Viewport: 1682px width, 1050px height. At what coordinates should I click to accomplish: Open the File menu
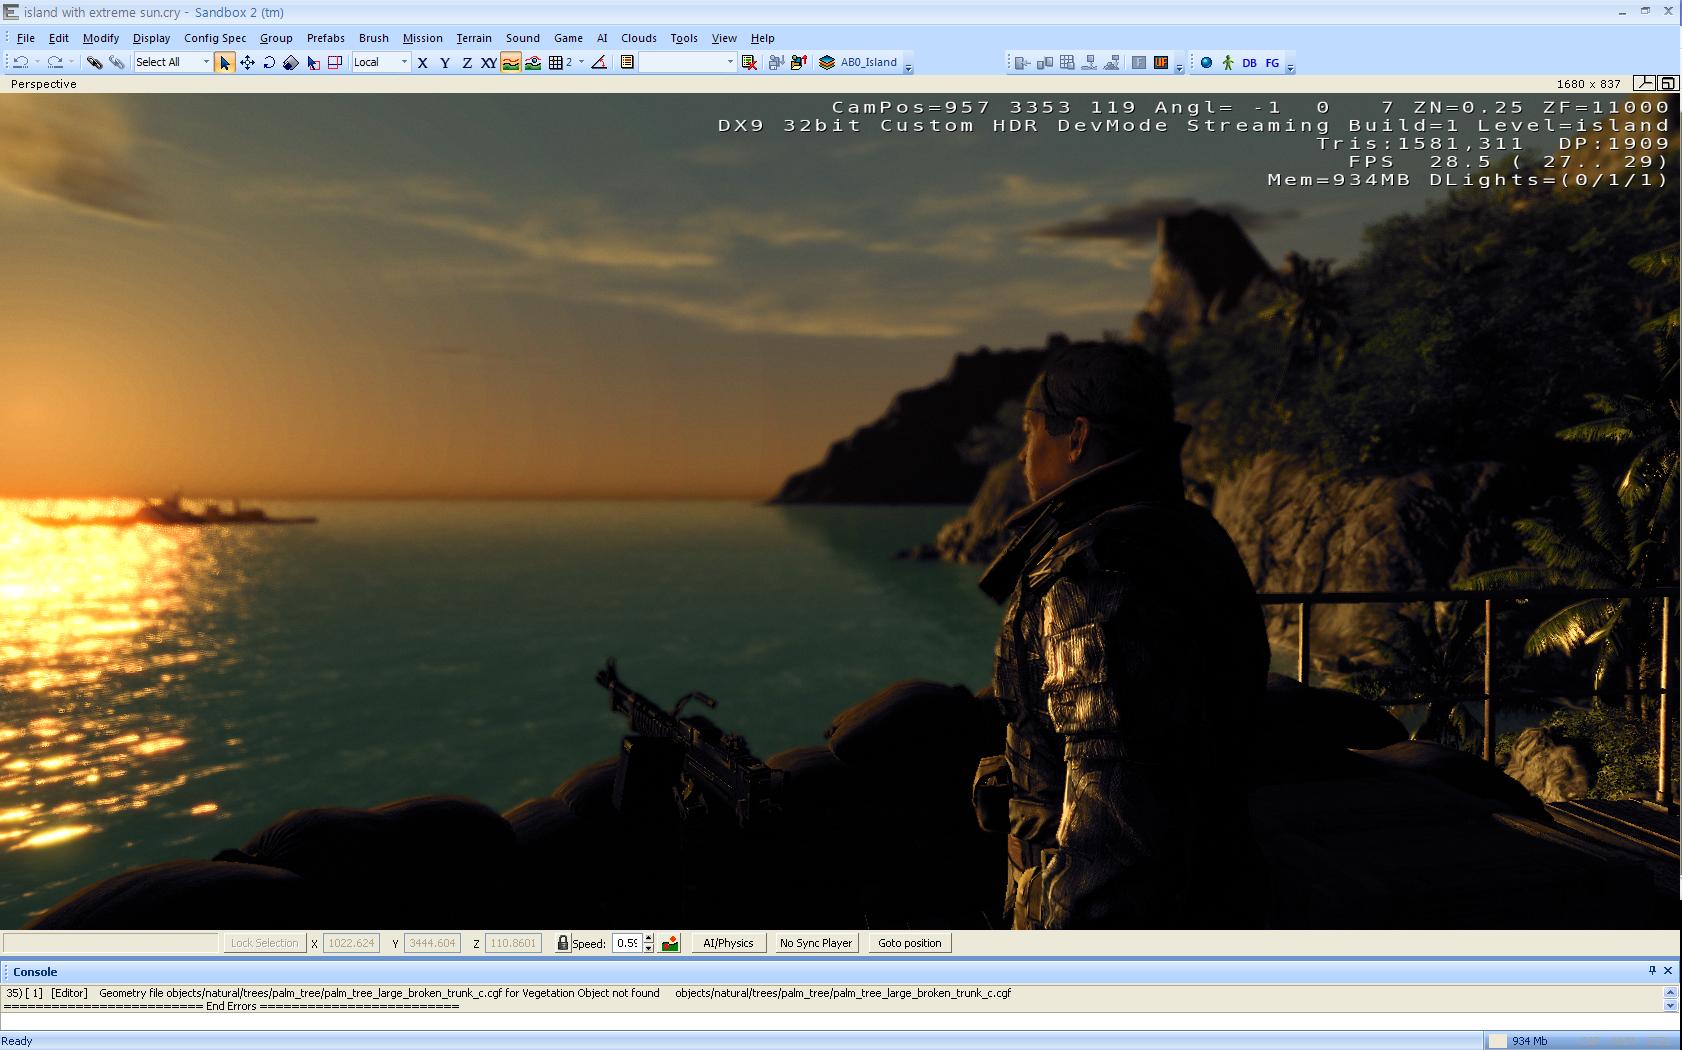[x=26, y=38]
